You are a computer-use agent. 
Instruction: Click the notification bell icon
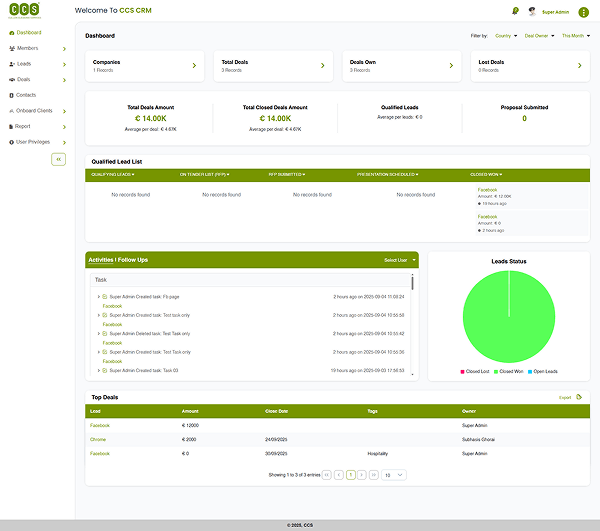(515, 12)
